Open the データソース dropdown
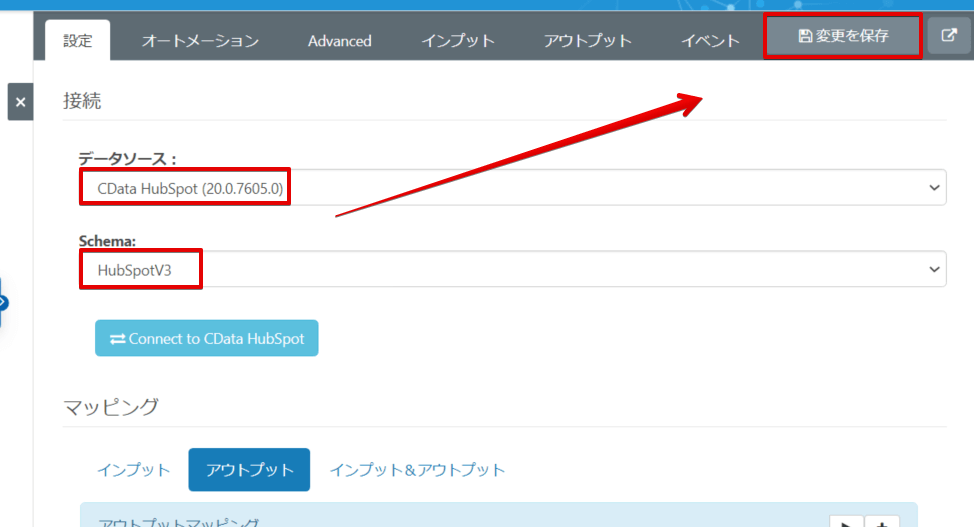 coord(512,187)
